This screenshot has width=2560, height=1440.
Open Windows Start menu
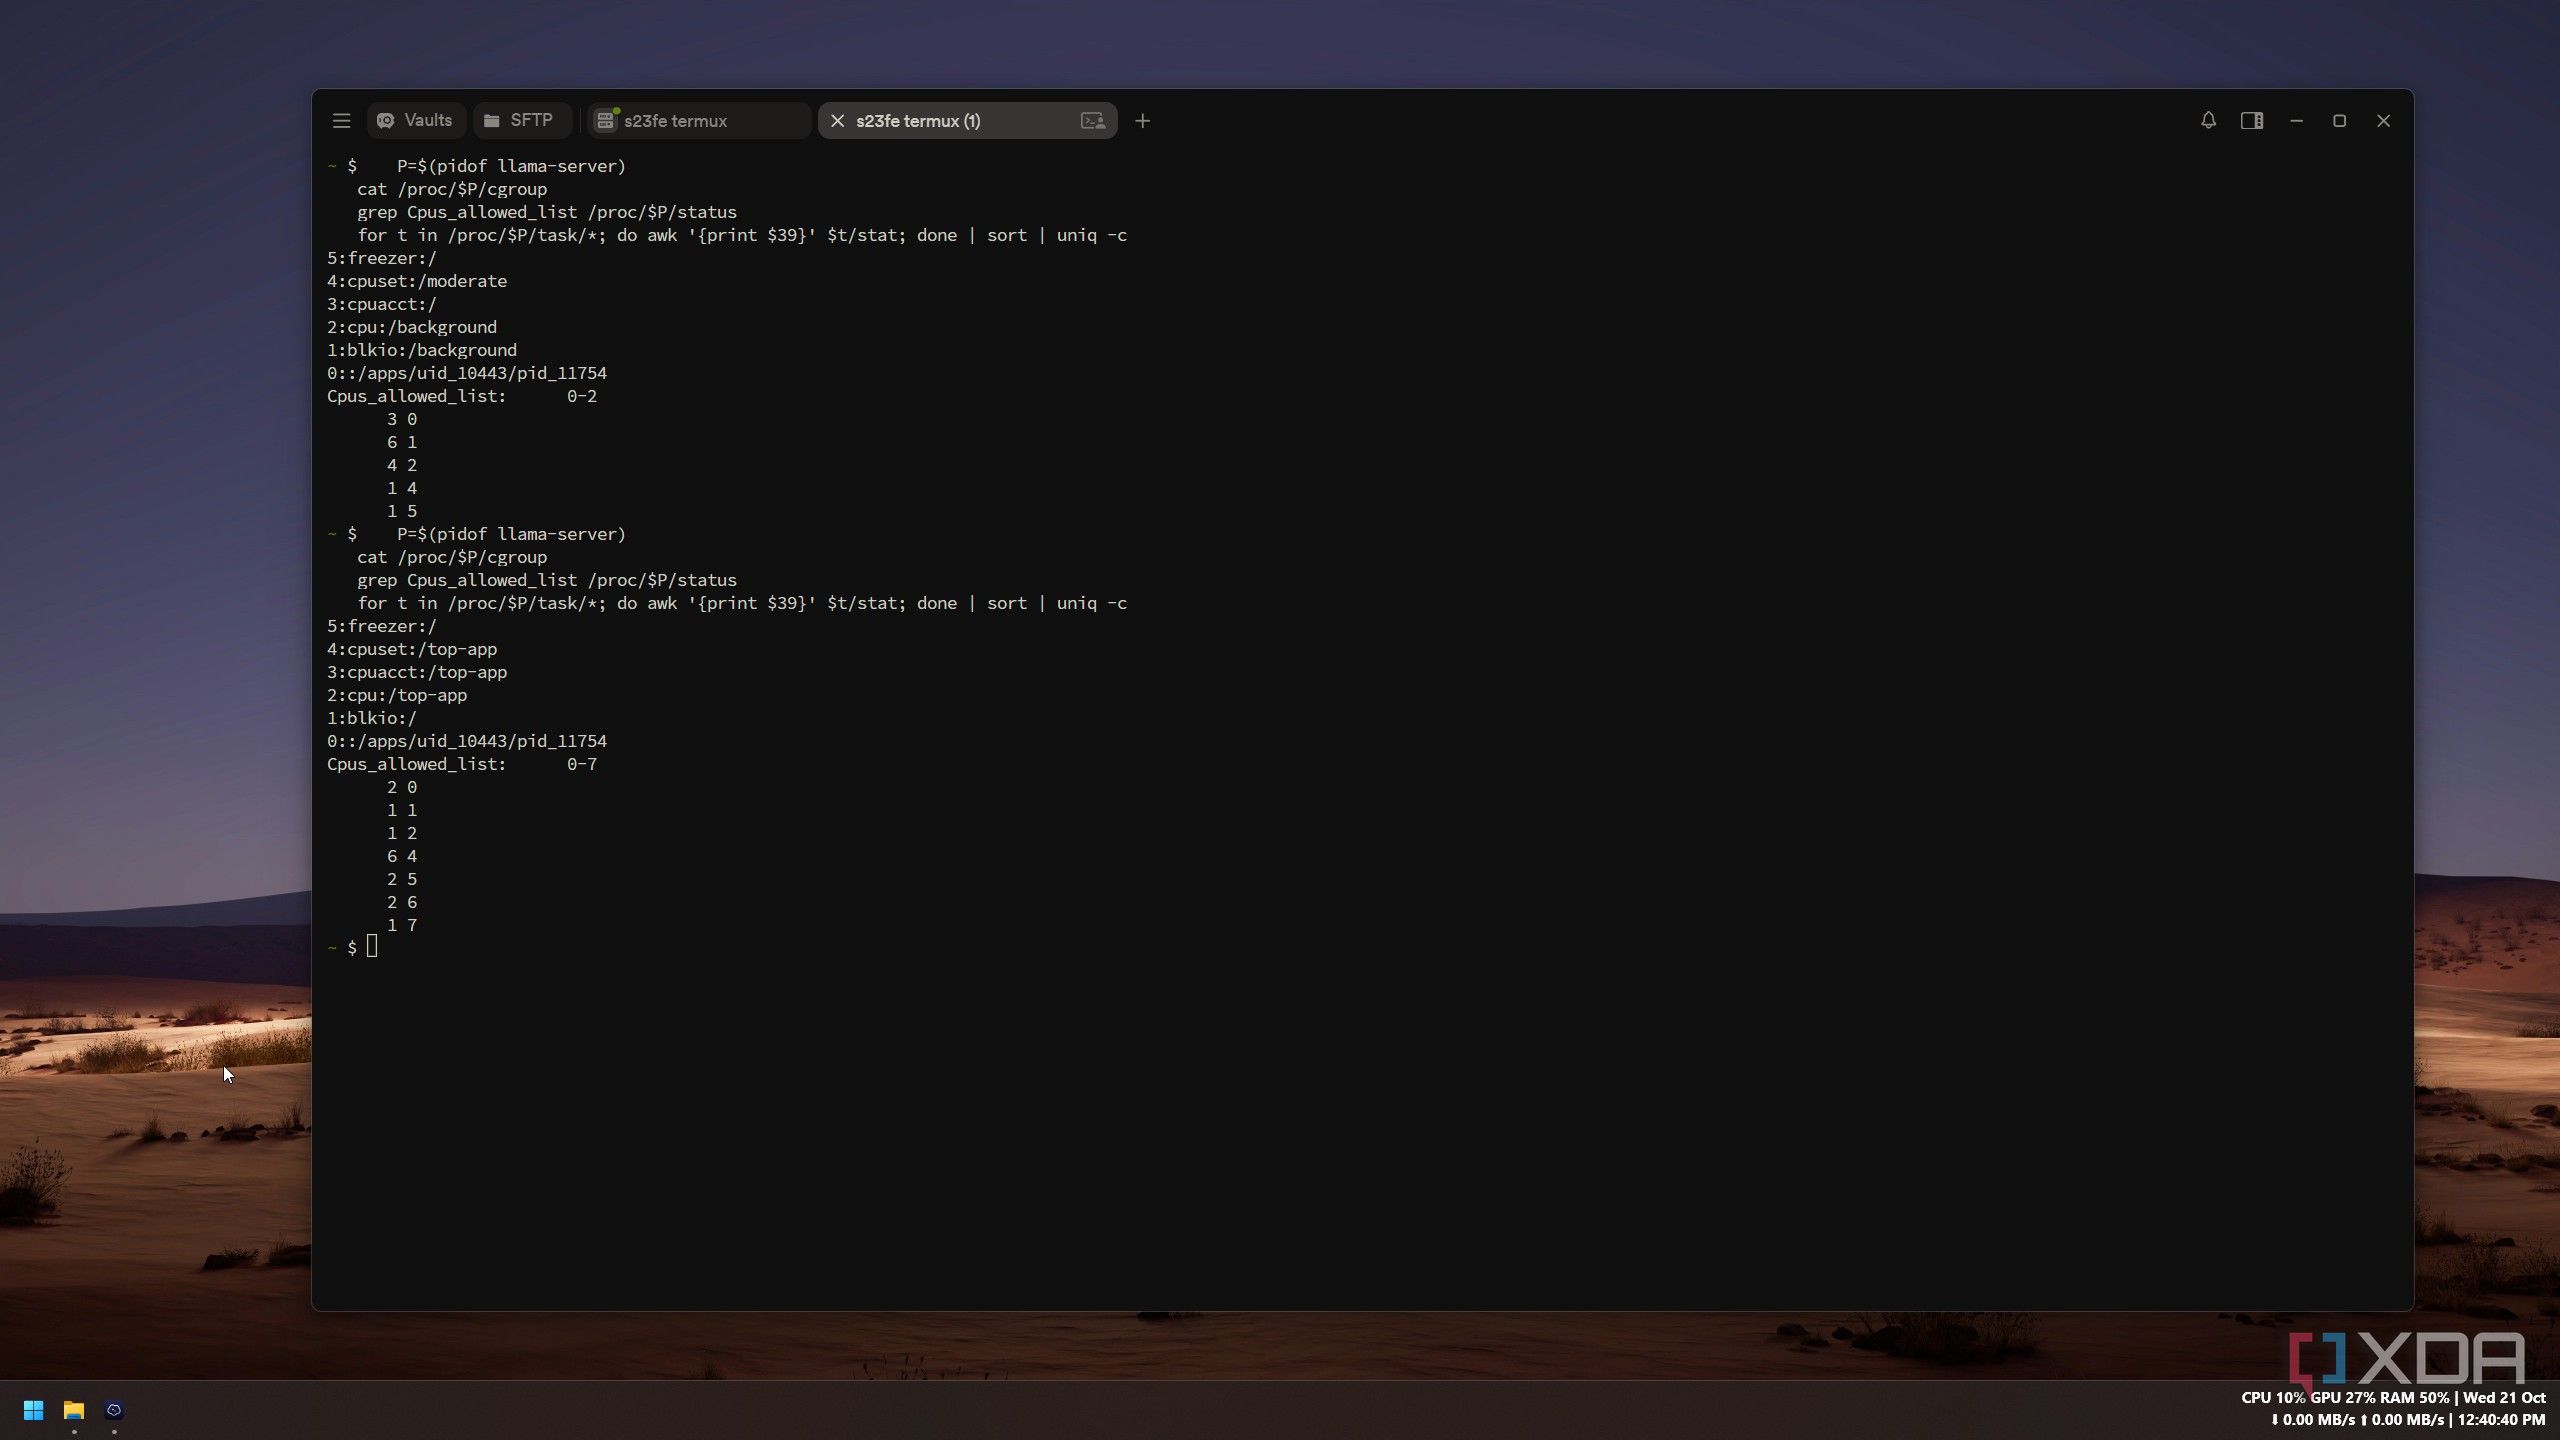(x=33, y=1410)
